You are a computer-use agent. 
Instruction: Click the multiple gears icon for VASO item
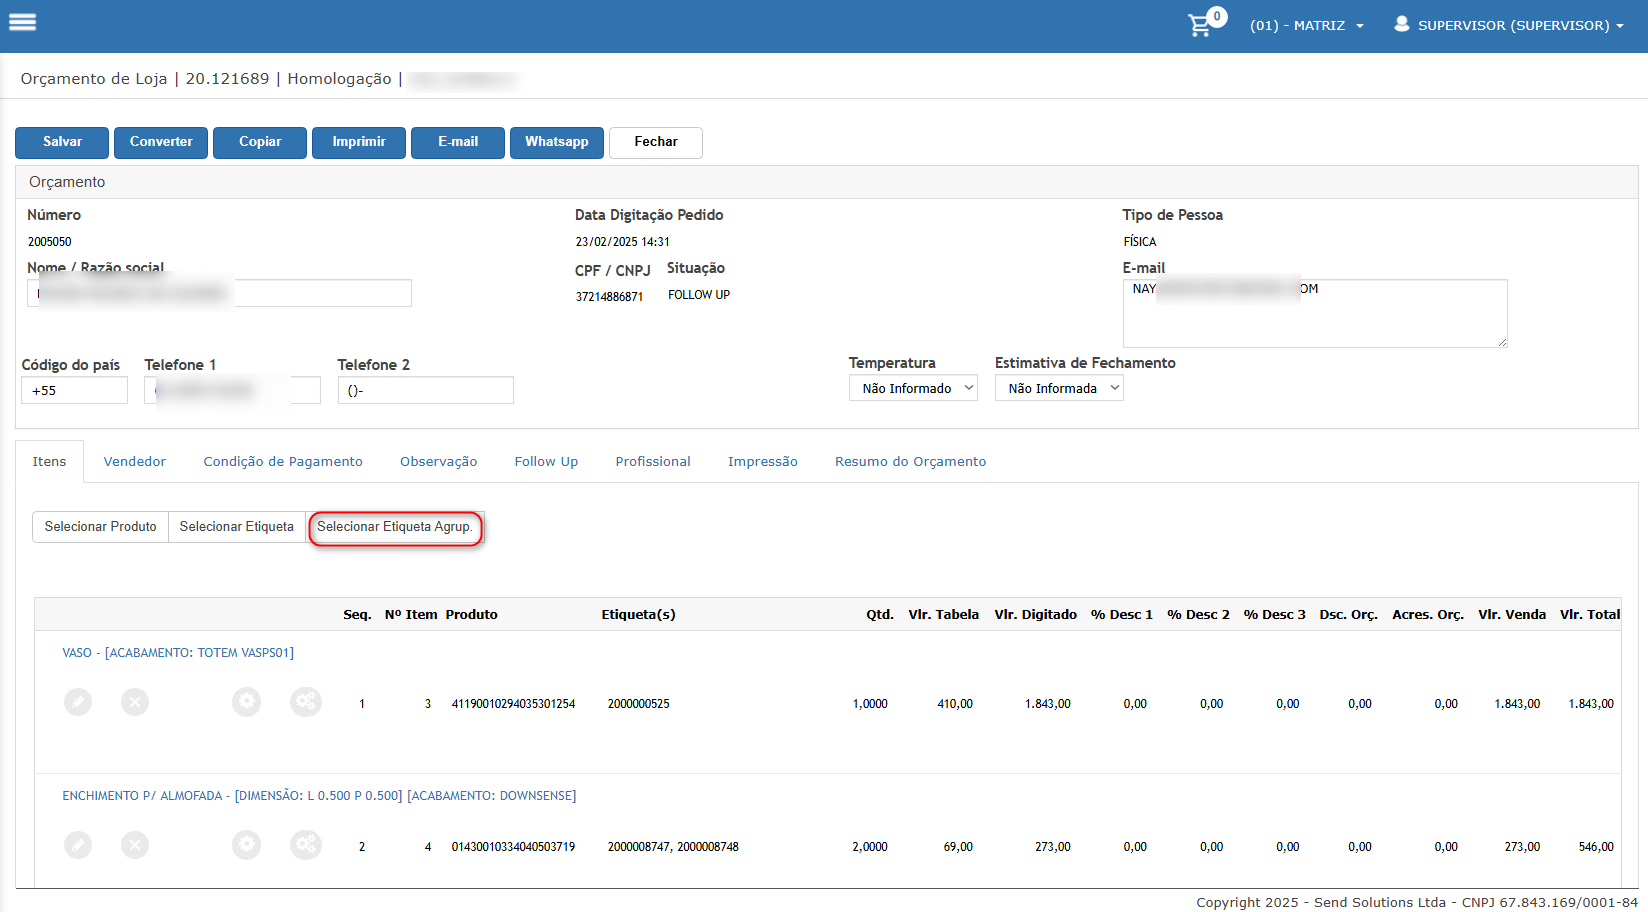pyautogui.click(x=306, y=702)
